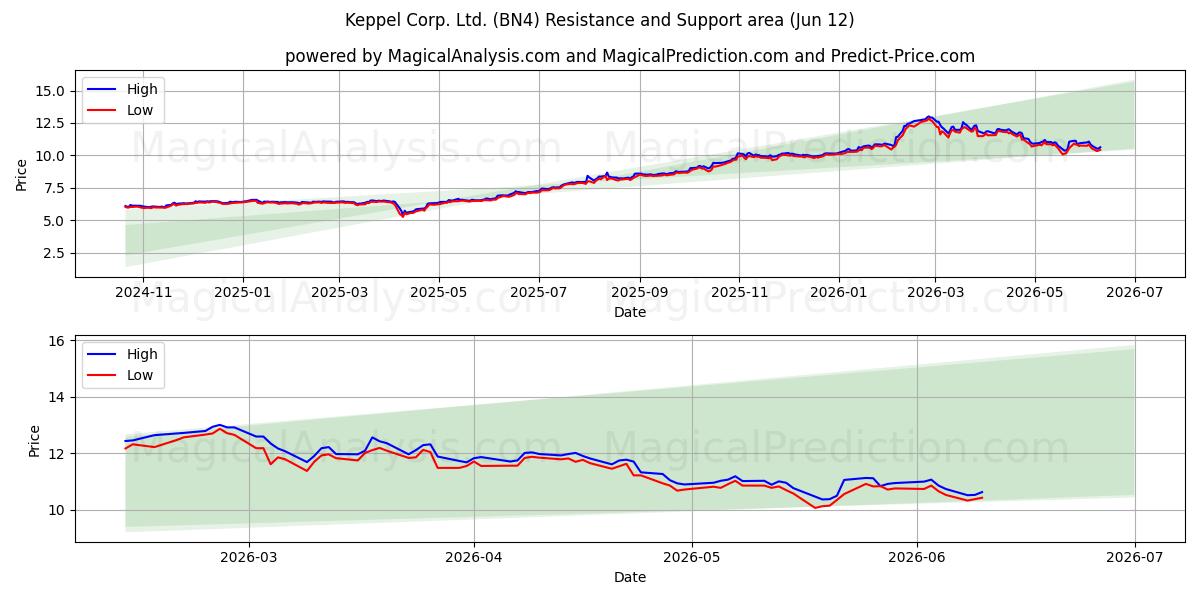1200x600 pixels.
Task: Click the '2026-06' x-axis label in bottom chart
Action: [917, 557]
